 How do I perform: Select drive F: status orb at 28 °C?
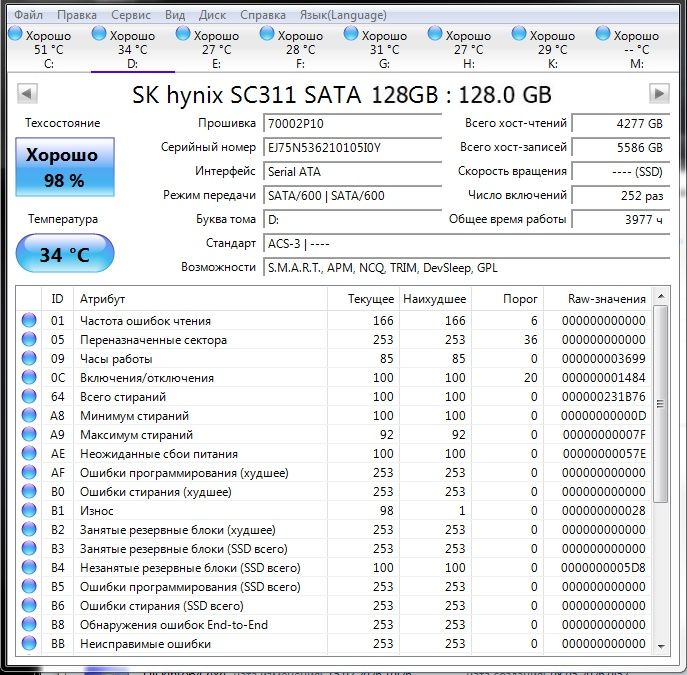[x=267, y=34]
